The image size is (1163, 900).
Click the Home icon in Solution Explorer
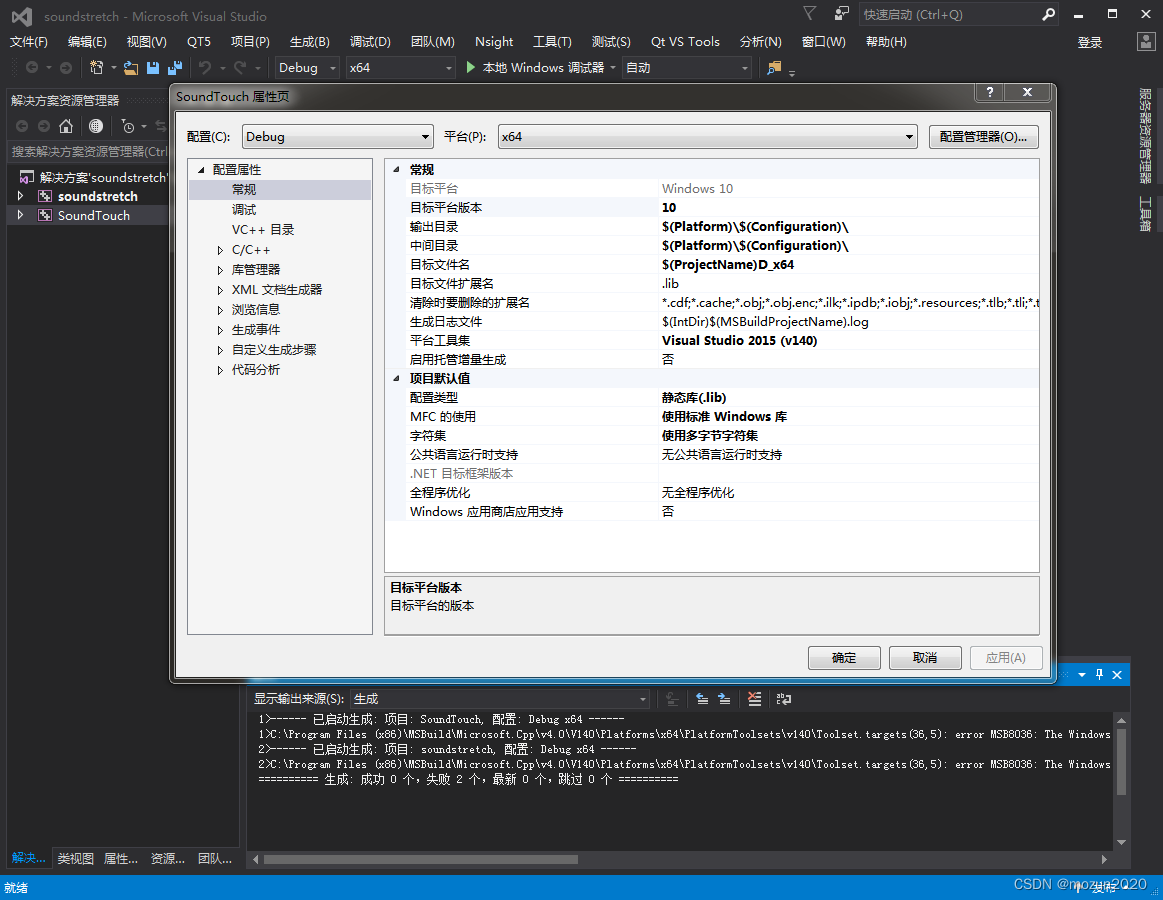pos(66,126)
